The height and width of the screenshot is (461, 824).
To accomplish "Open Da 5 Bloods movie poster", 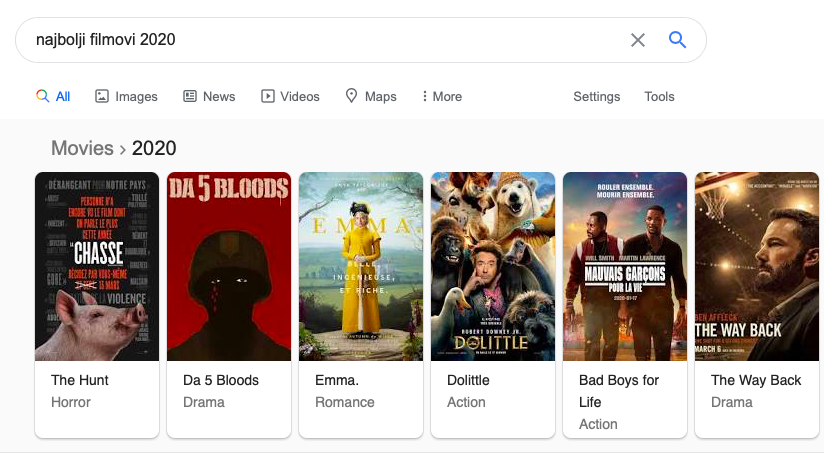I will [229, 267].
